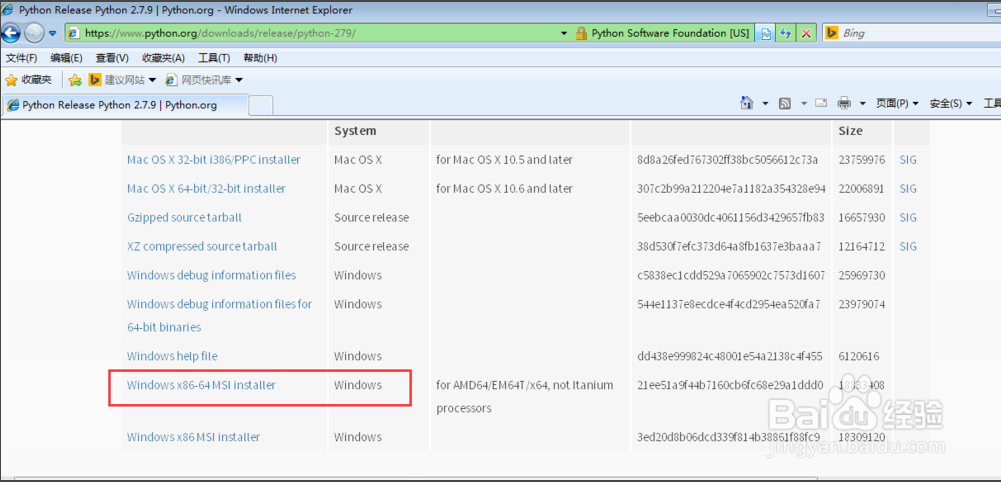Open the 安全(S) safety menu

951,103
